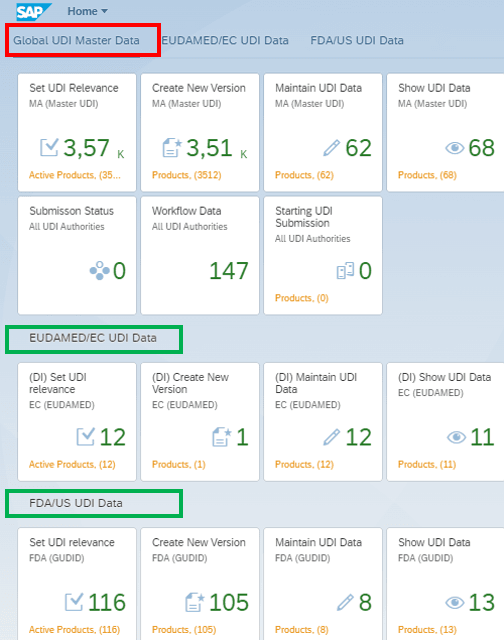
Task: Open Show UDI Data FDA (GUDID) tile title
Action: [x=434, y=542]
